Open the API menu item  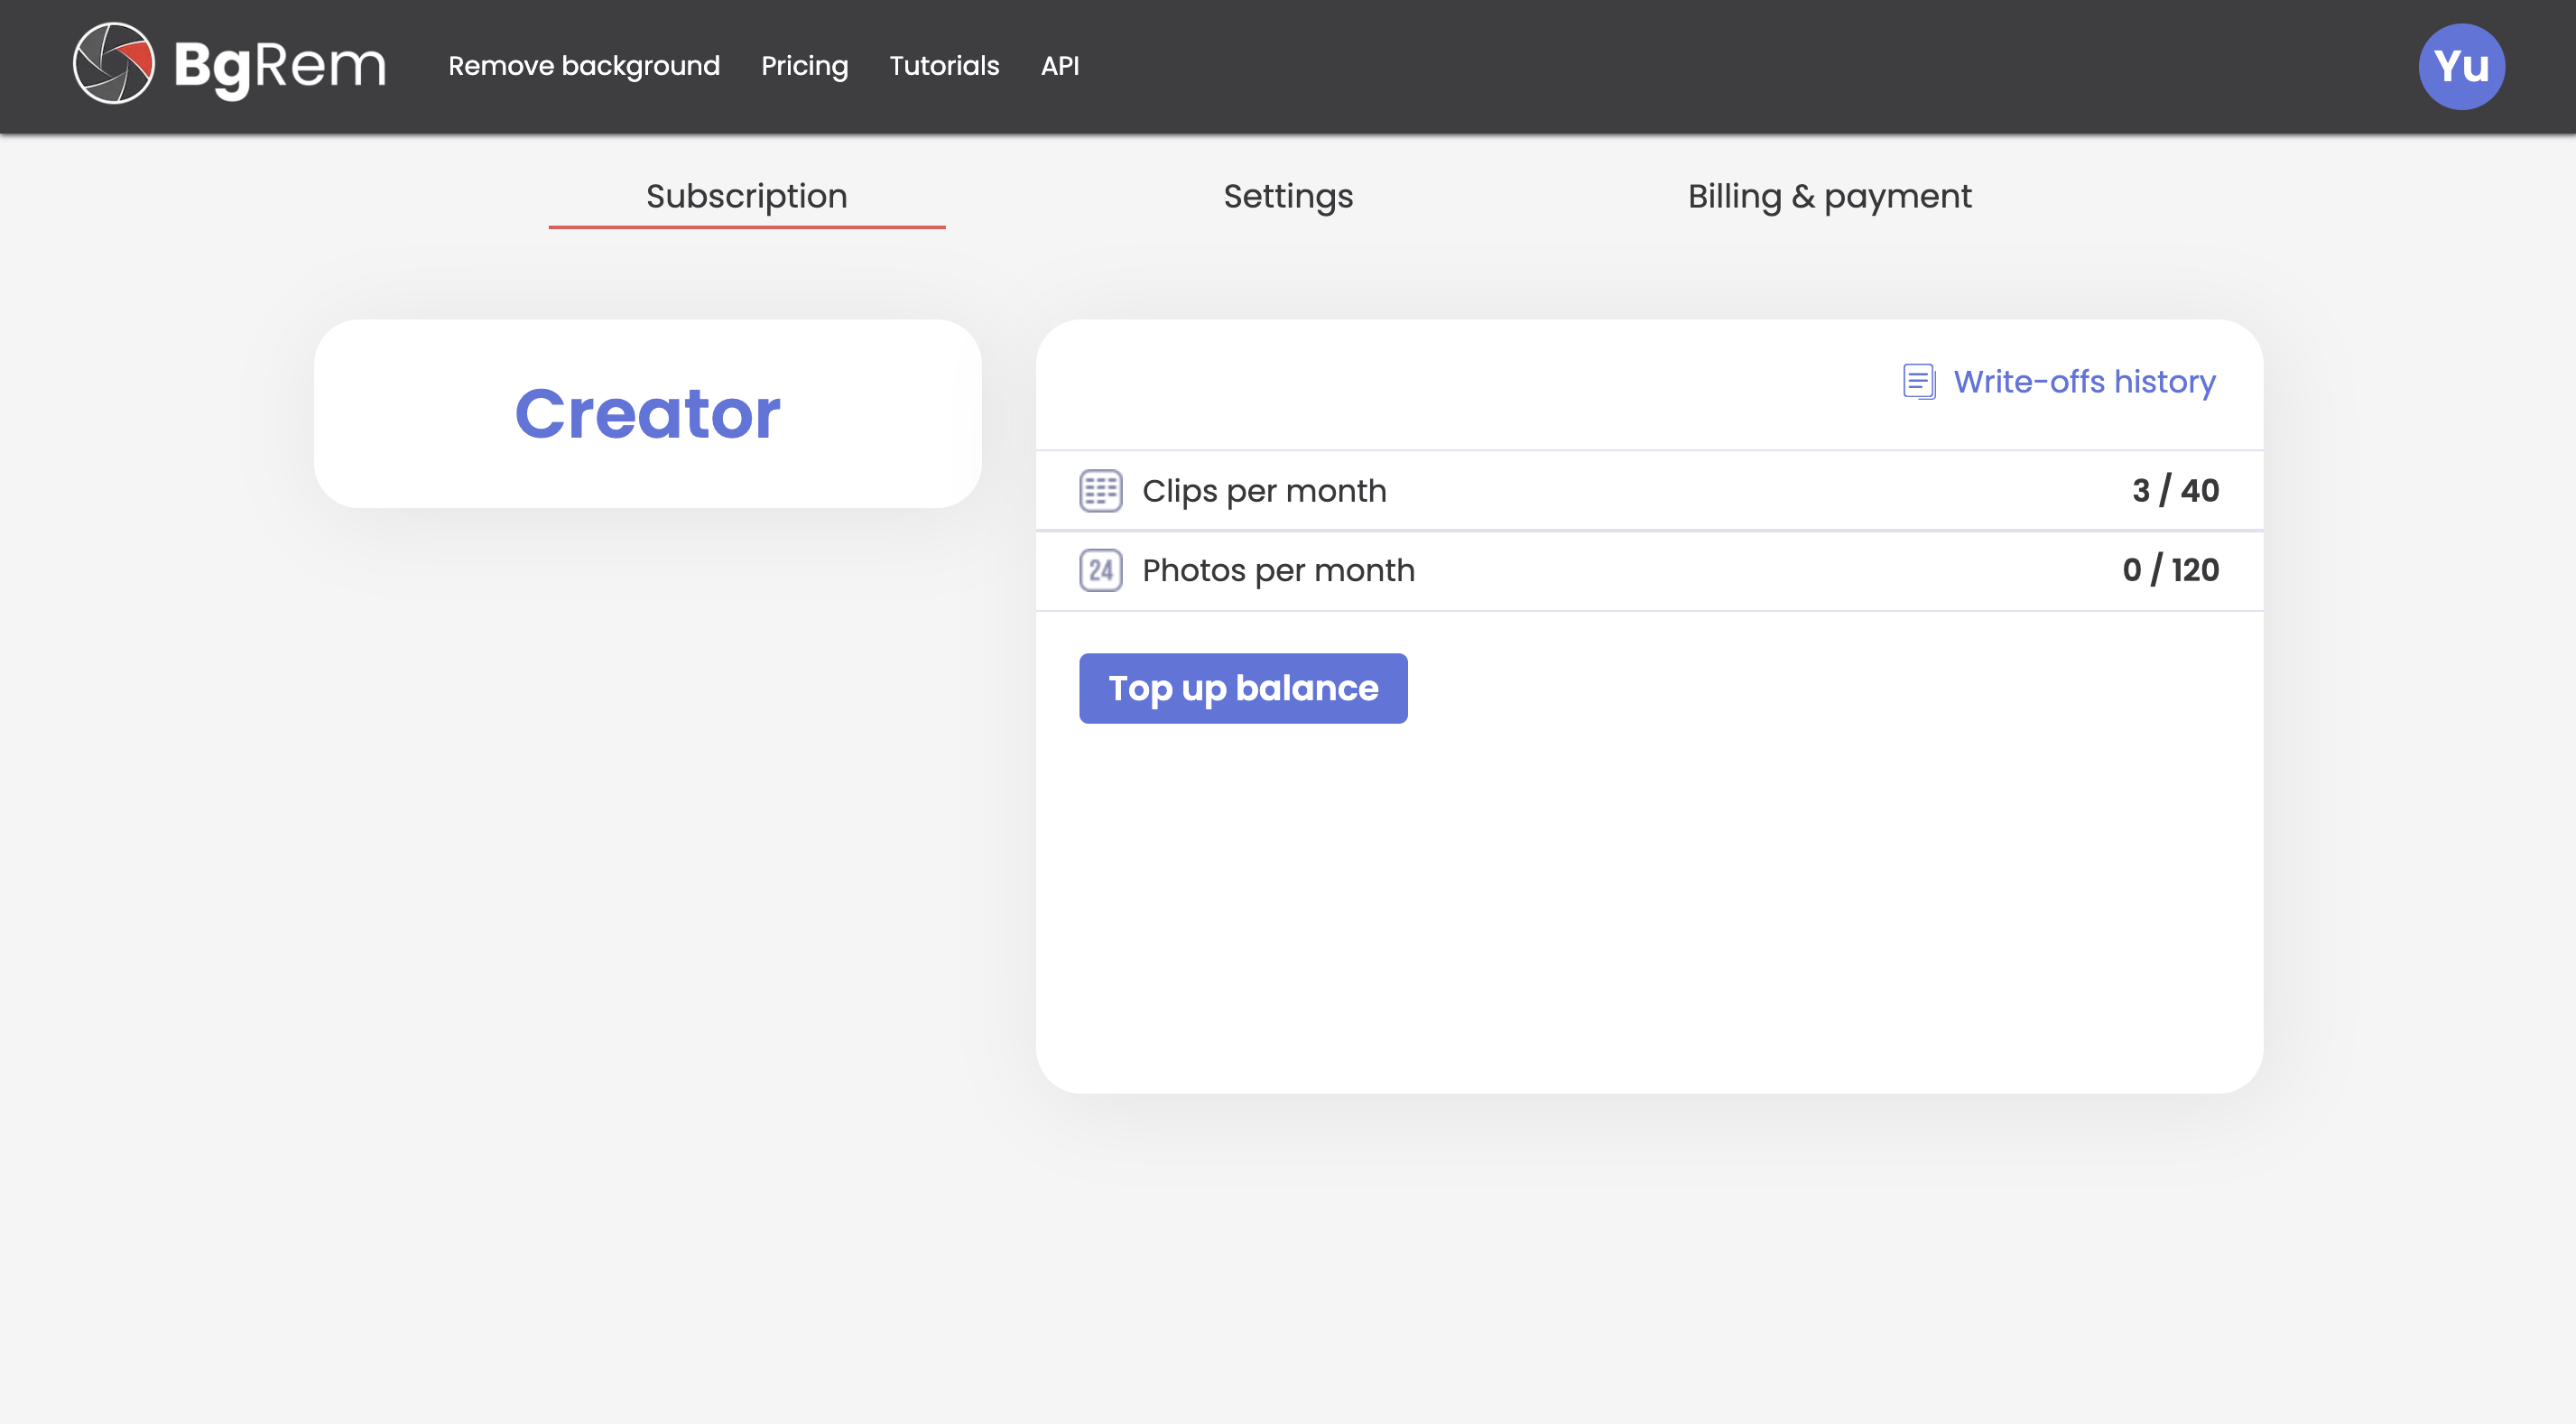(1059, 66)
